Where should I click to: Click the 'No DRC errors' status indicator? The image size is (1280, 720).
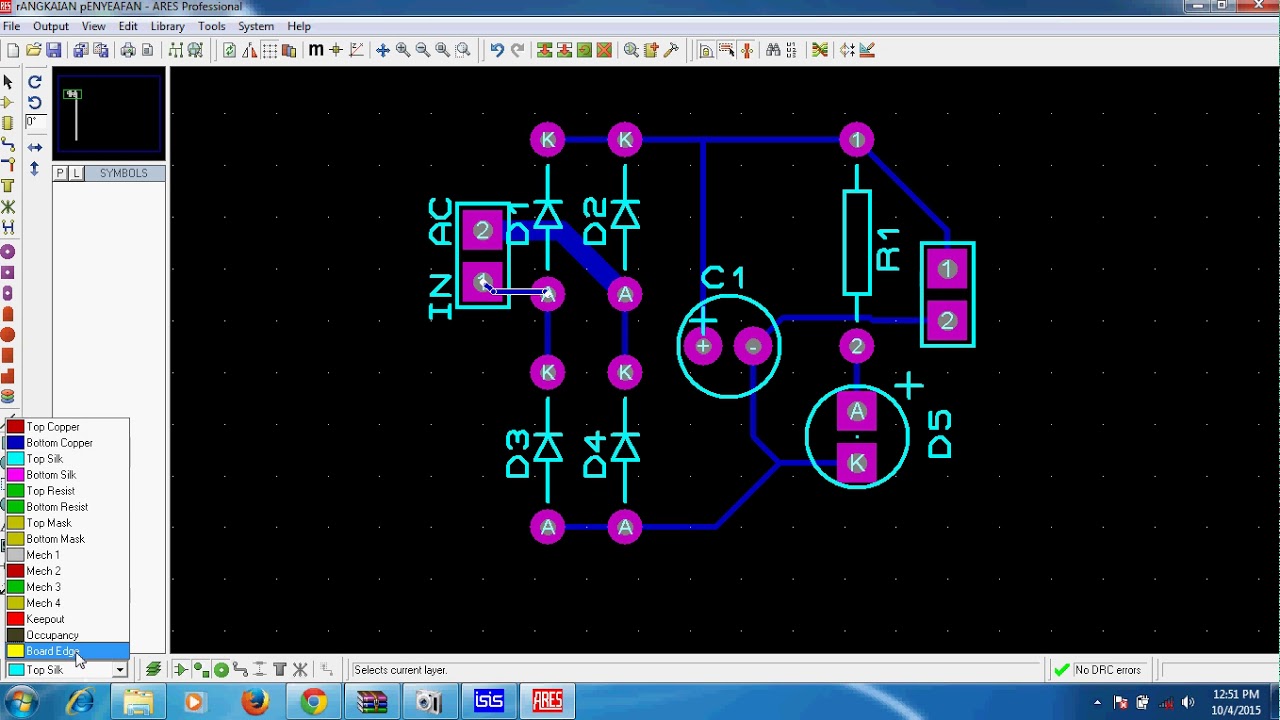tap(1097, 670)
